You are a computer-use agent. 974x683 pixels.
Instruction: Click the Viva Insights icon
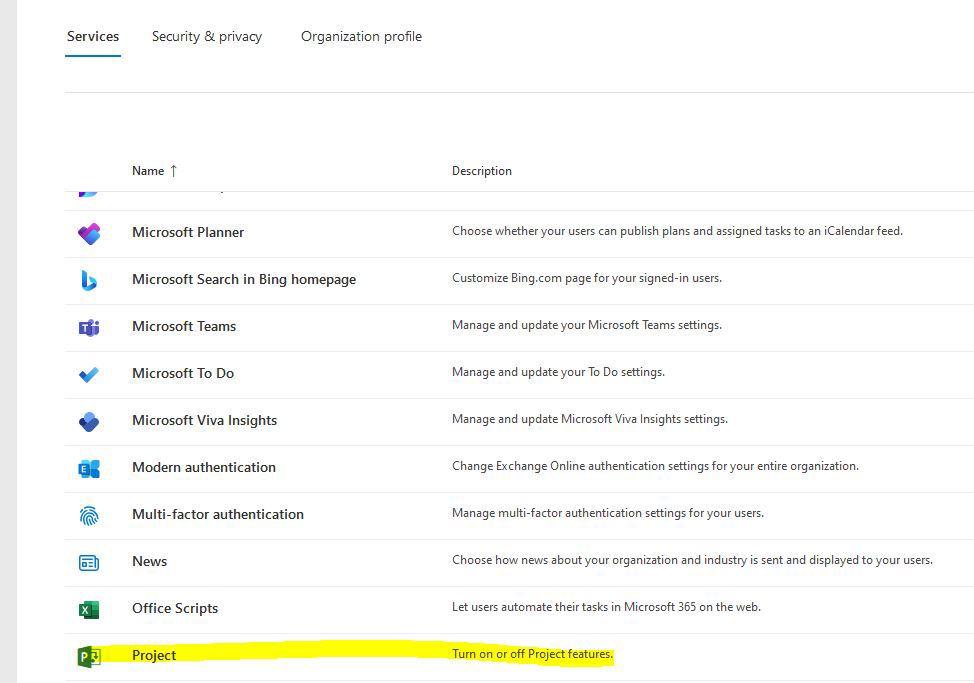coord(89,422)
